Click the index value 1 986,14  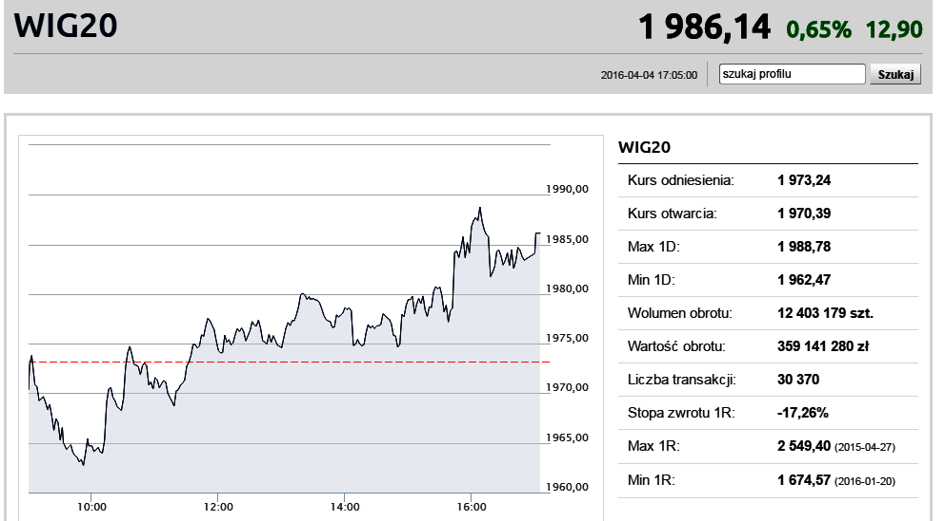click(x=704, y=28)
